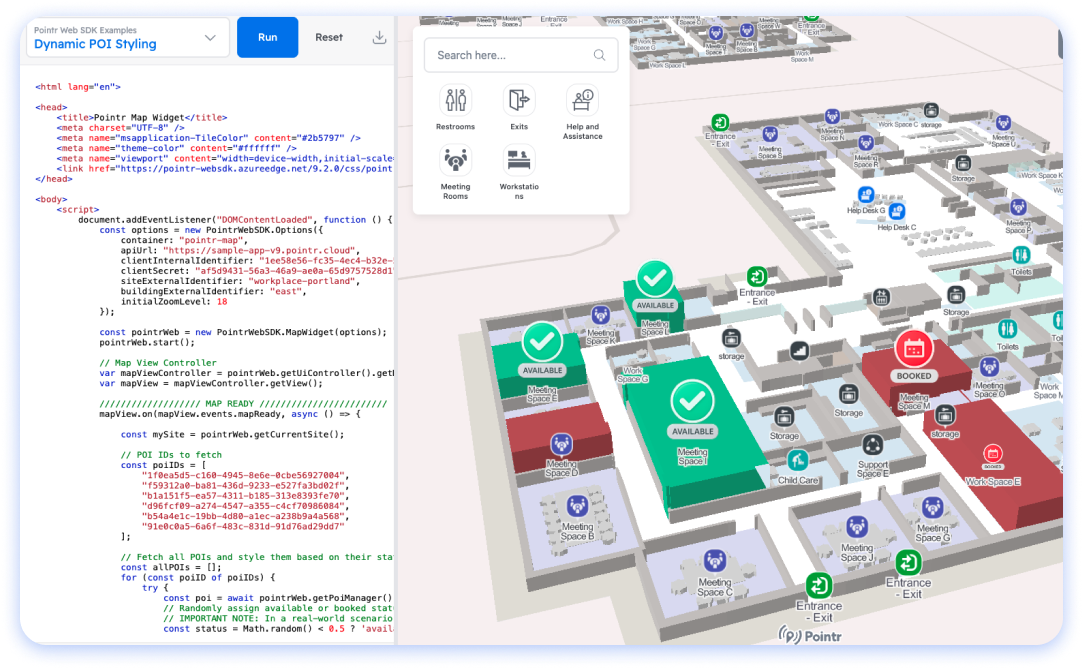Choose the Exits category
Screen dimensions: 1083x669
[x=519, y=100]
